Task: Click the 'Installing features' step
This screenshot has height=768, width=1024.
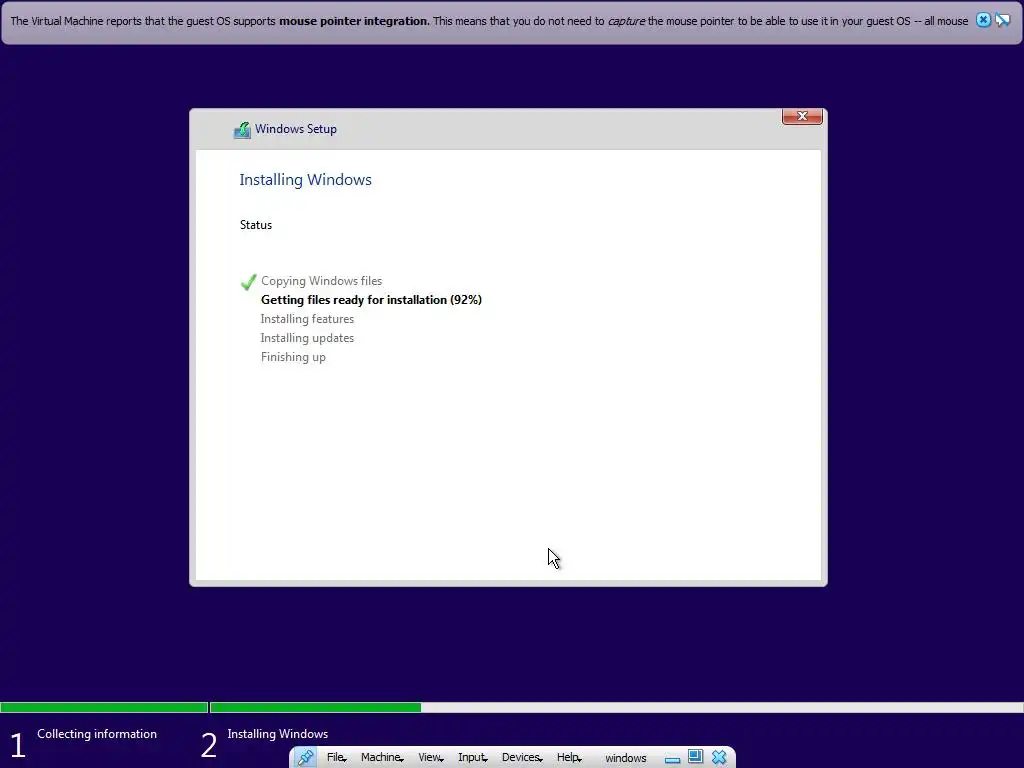Action: (307, 319)
